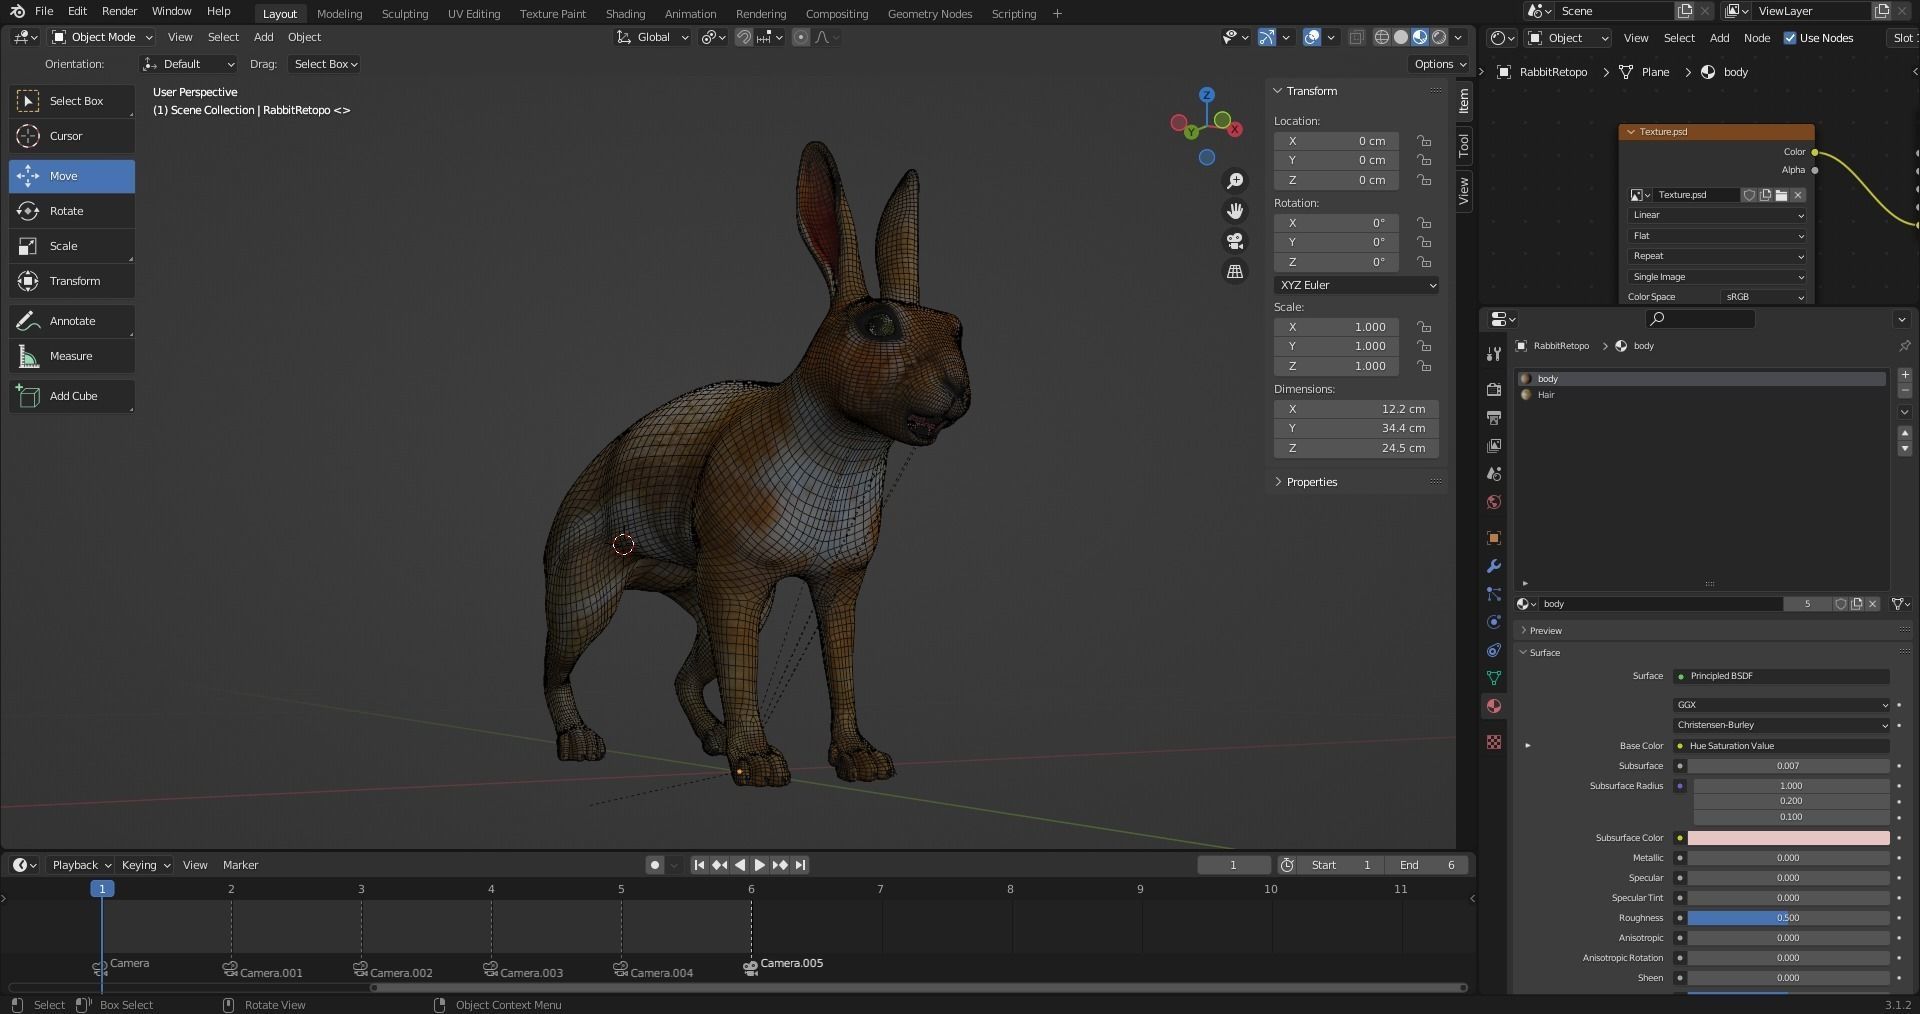
Task: Click the Principled BSDF surface button
Action: 1781,676
